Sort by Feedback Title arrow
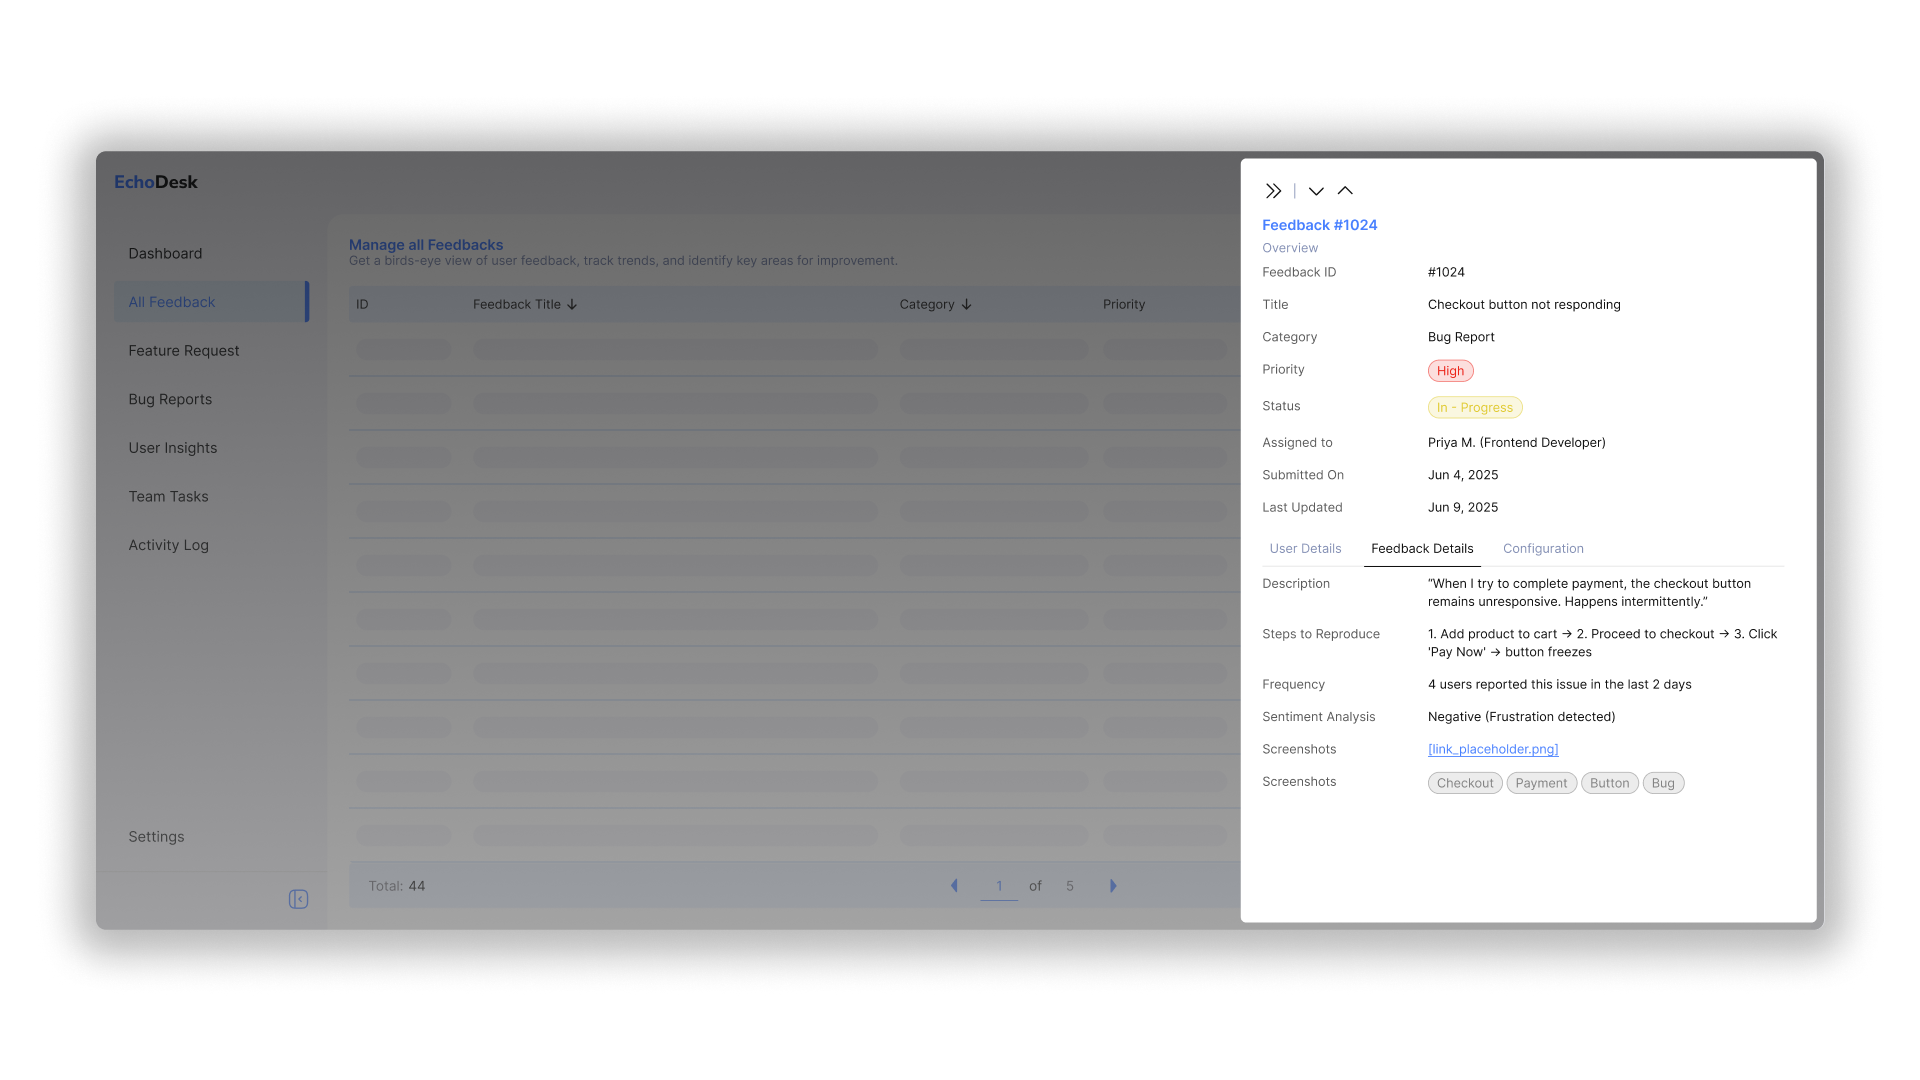The image size is (1920, 1080). click(572, 305)
